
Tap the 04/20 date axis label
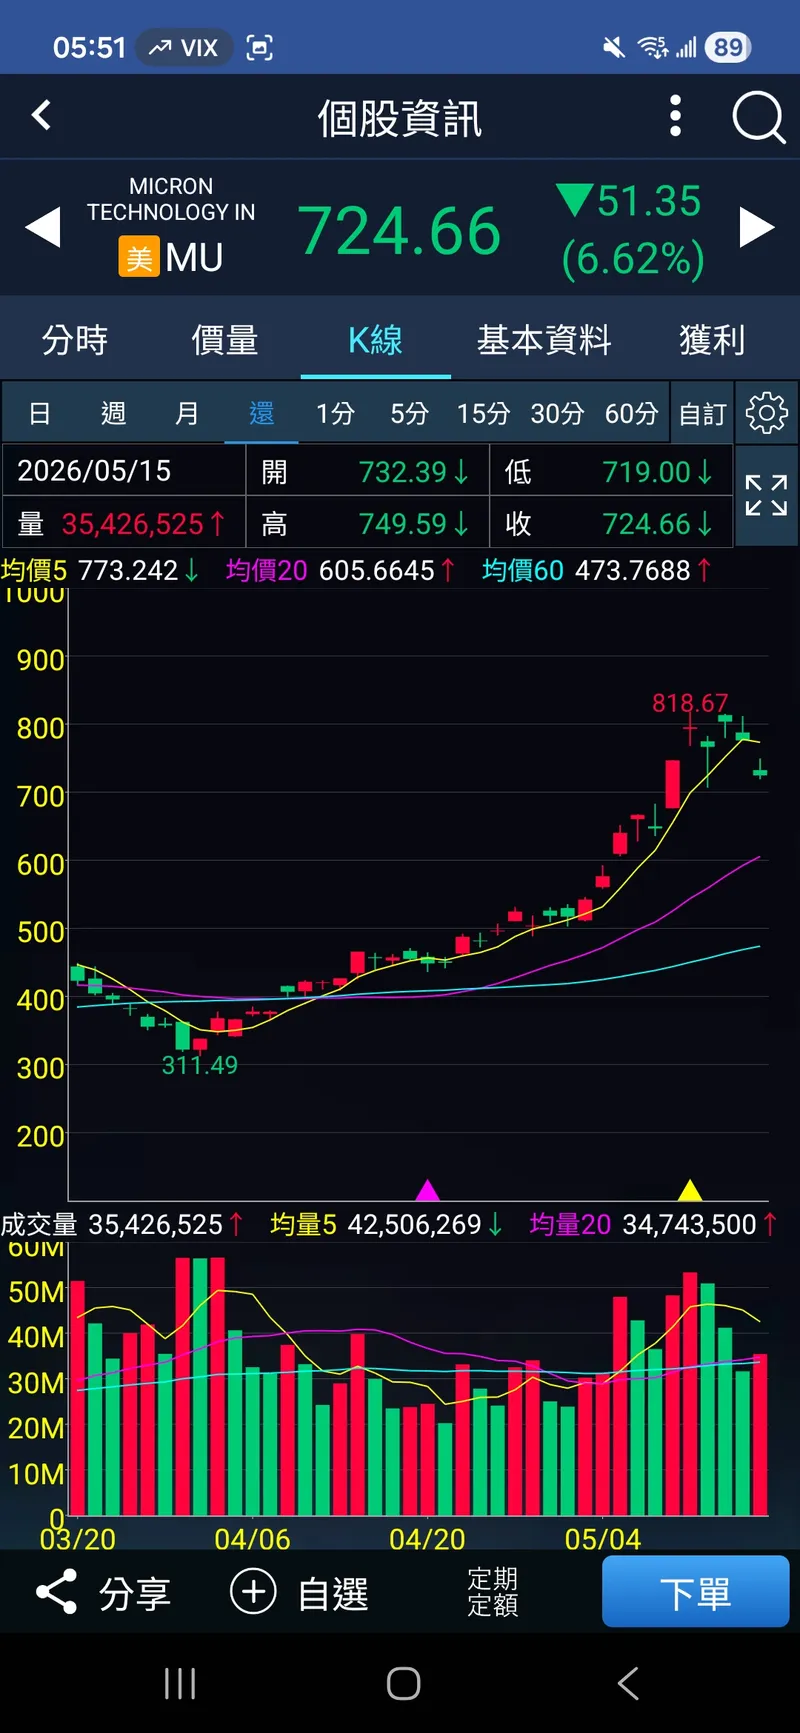click(427, 1539)
